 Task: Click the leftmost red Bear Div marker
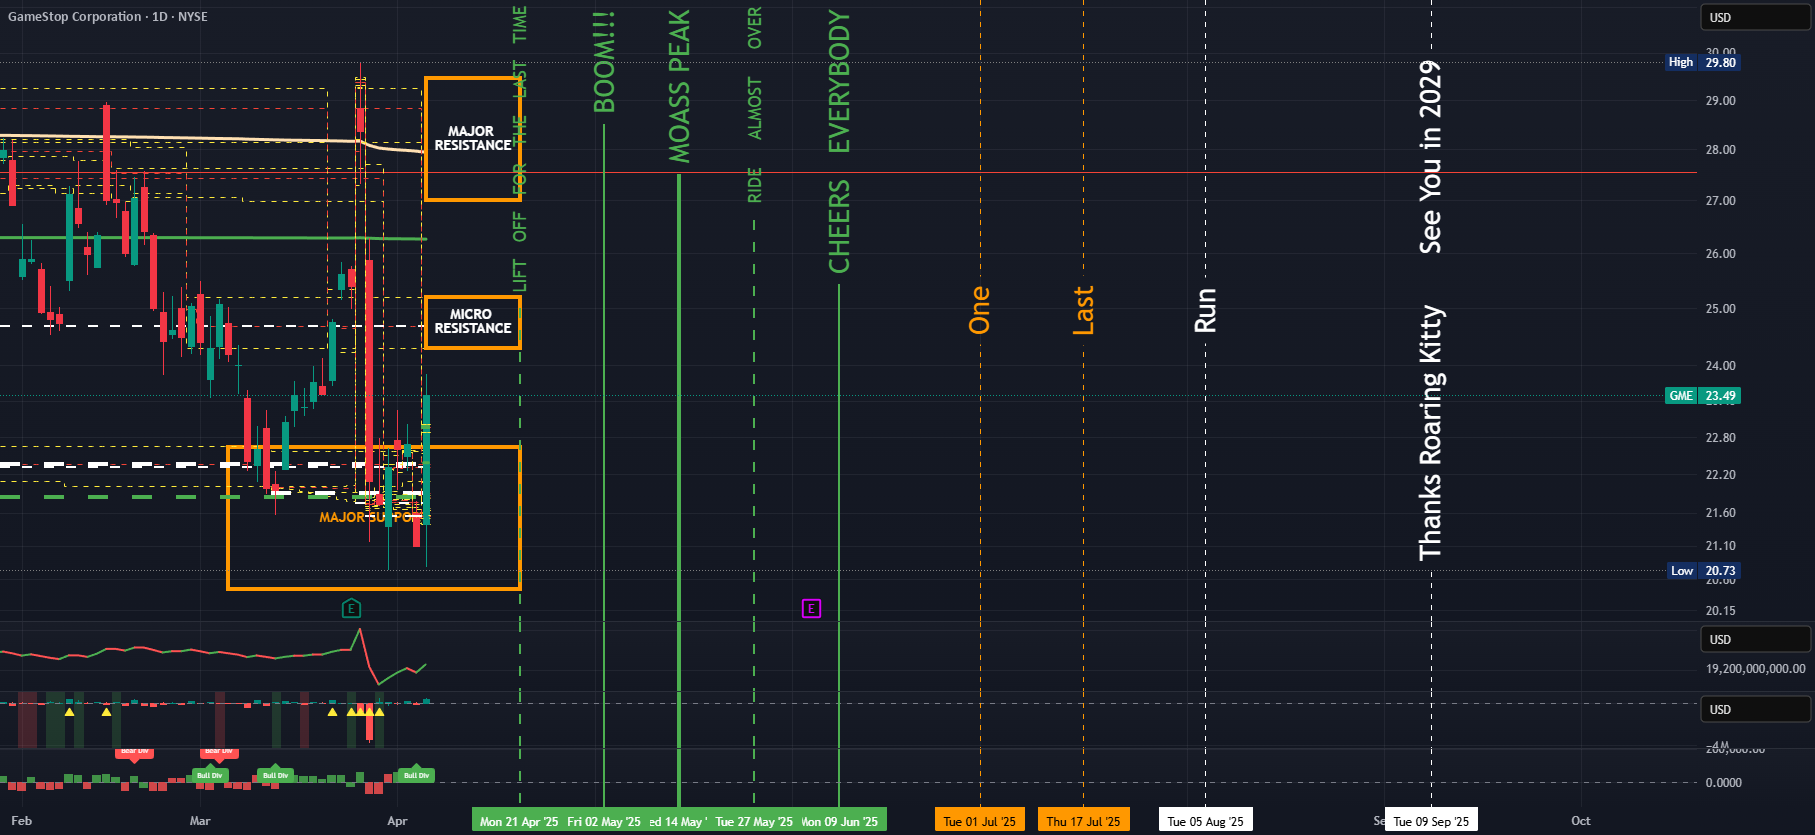[x=134, y=752]
